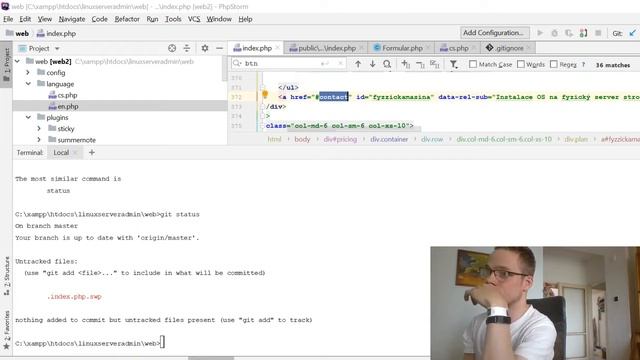Click the Stop square icon

[598, 33]
